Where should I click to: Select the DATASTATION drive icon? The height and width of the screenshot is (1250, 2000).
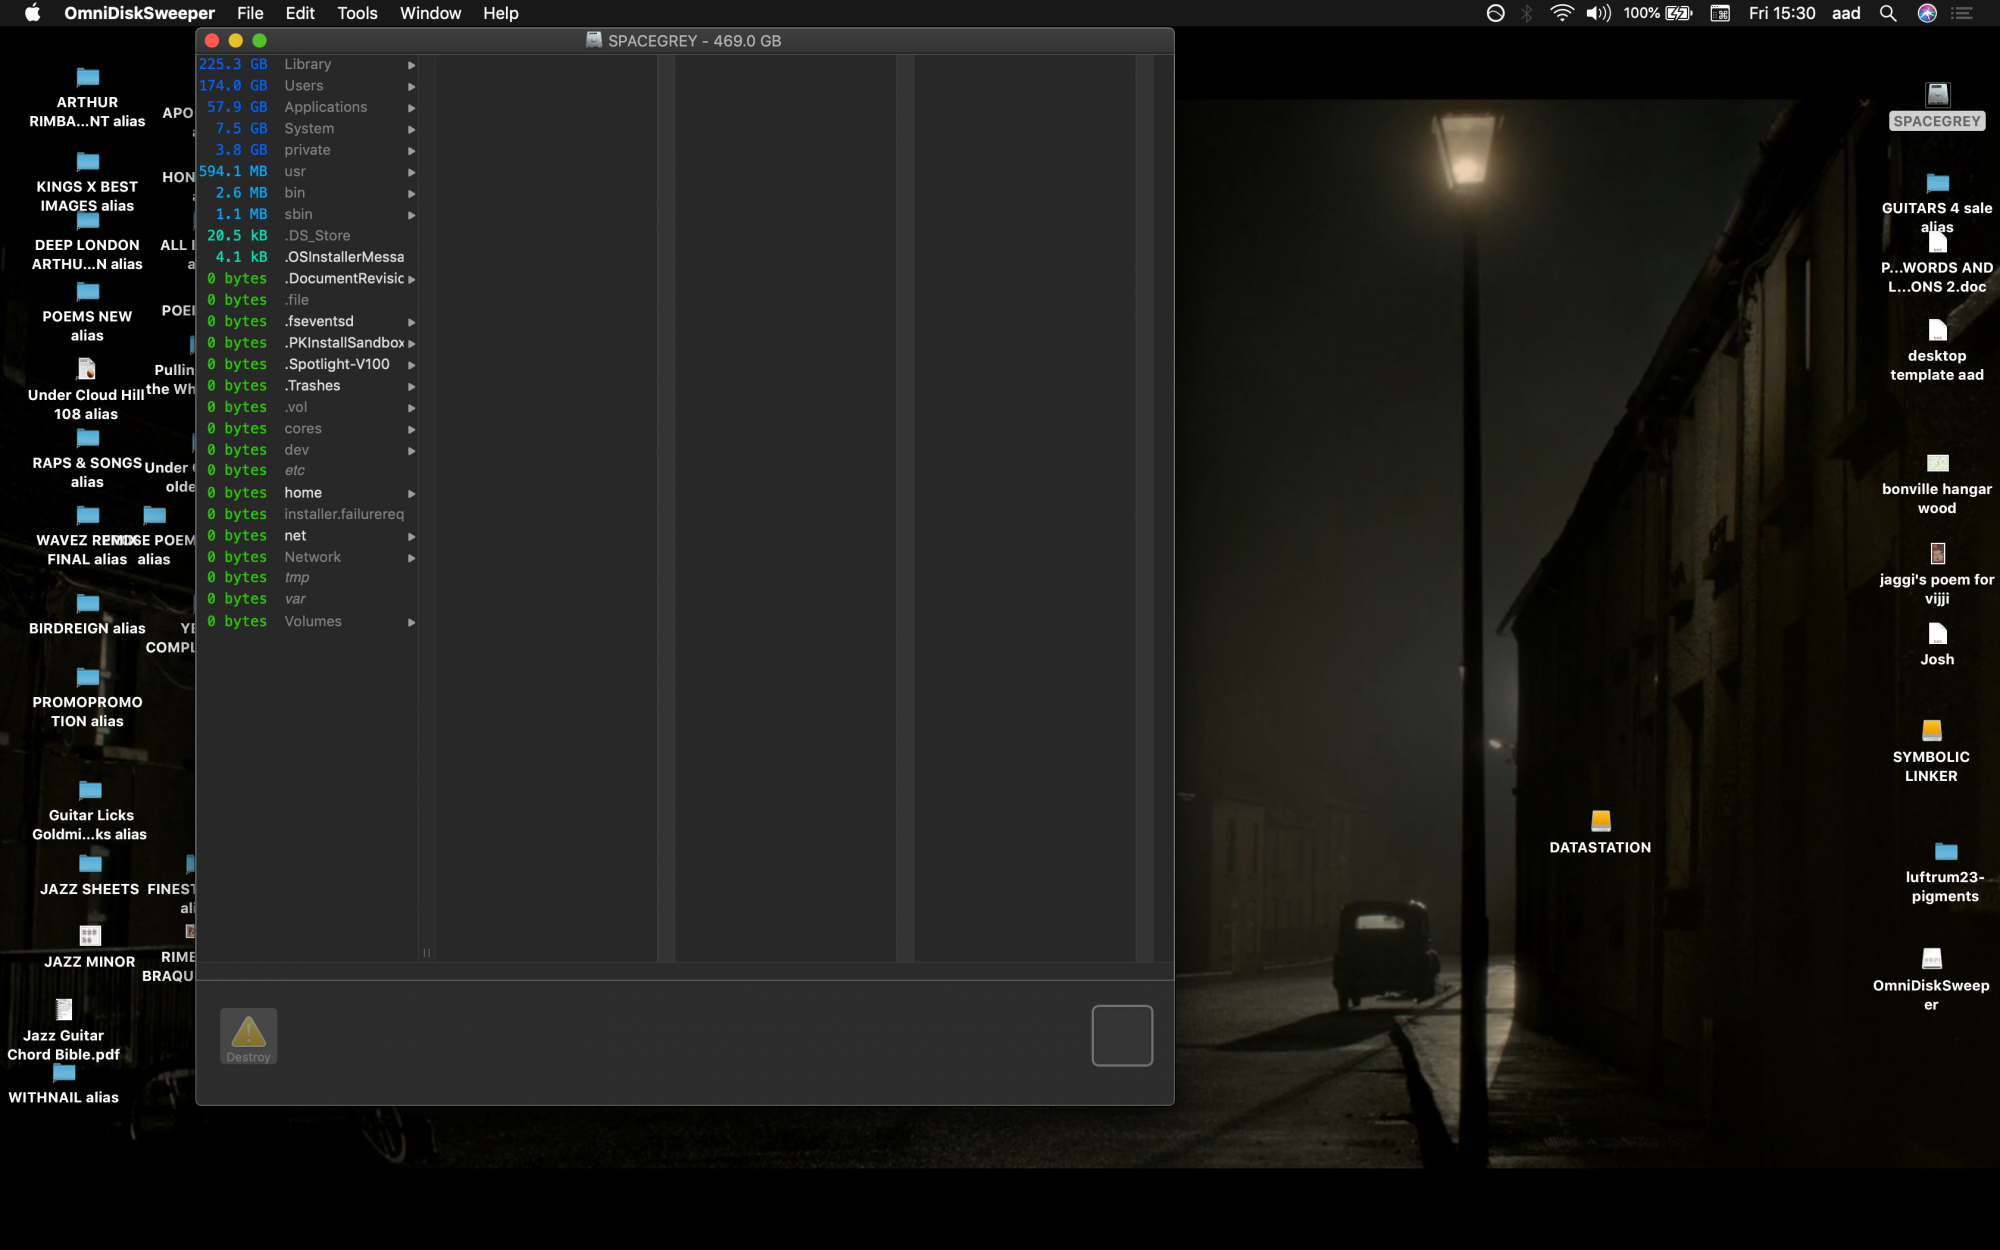[1600, 822]
